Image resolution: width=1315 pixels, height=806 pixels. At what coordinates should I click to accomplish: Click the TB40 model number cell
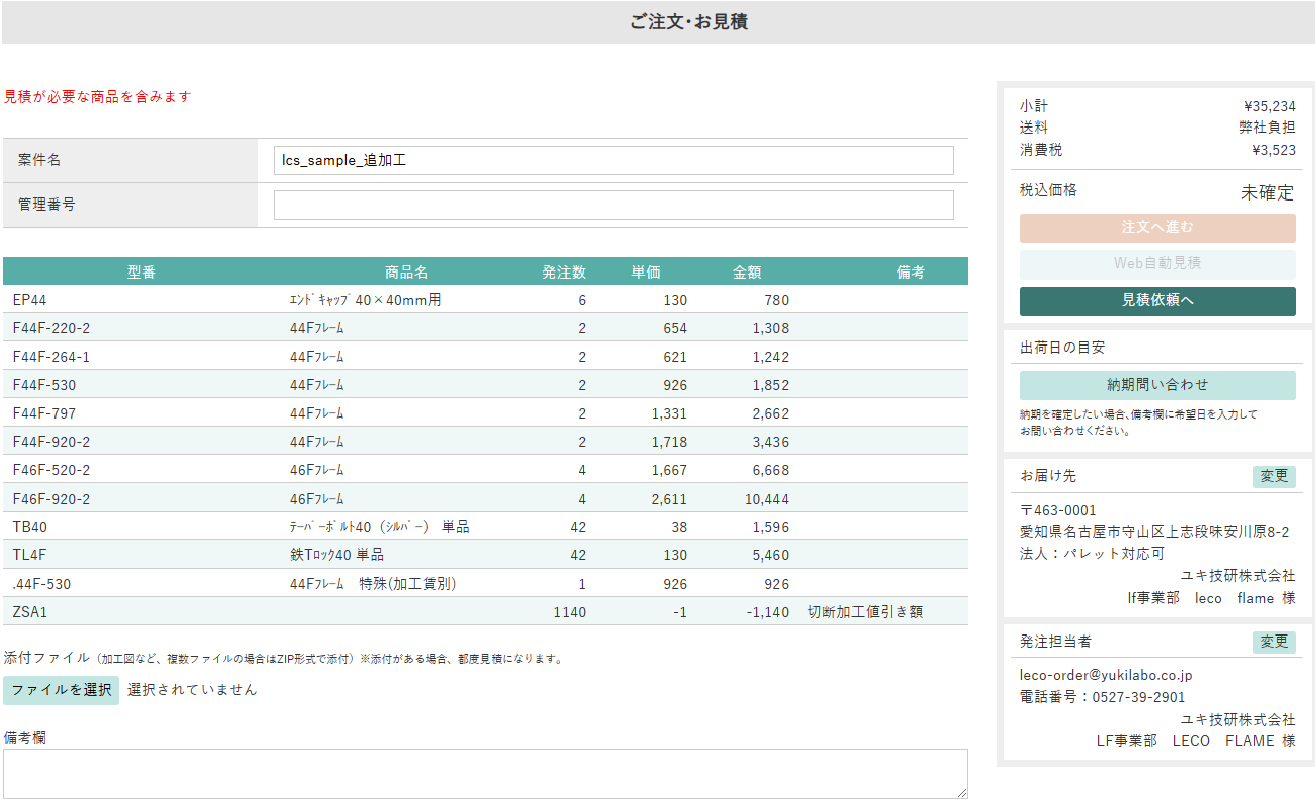tap(30, 527)
